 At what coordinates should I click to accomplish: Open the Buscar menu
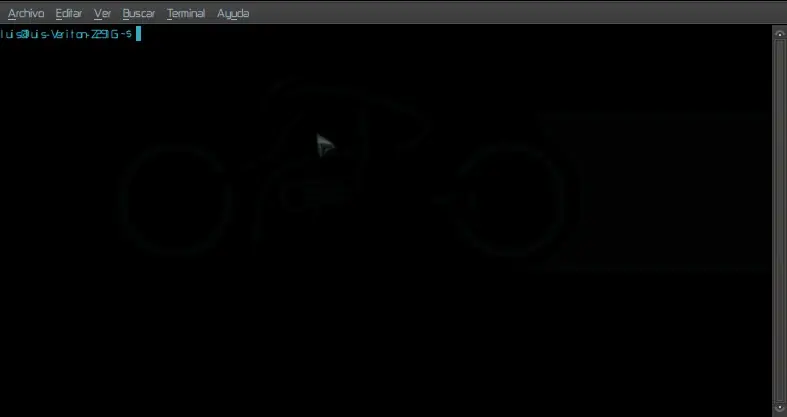(139, 14)
